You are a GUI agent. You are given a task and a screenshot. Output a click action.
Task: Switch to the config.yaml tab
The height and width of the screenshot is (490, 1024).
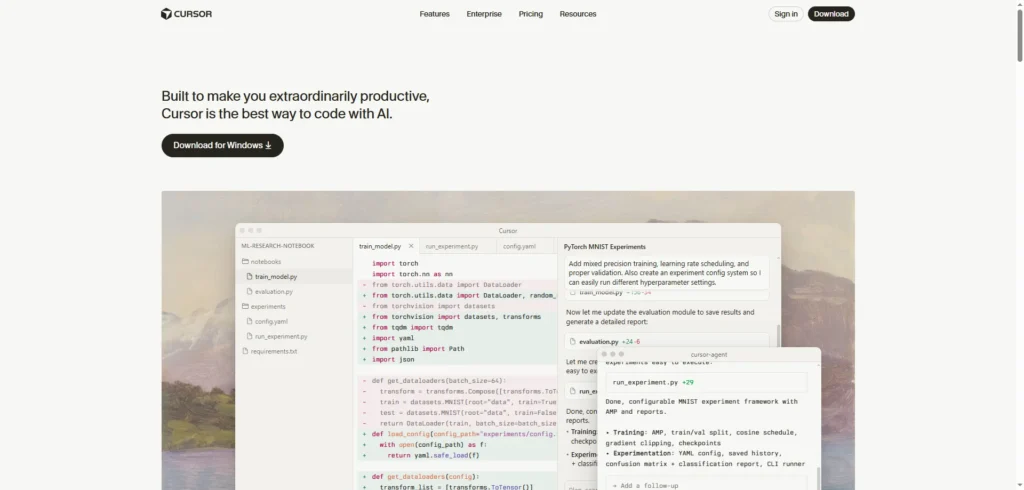(x=519, y=246)
